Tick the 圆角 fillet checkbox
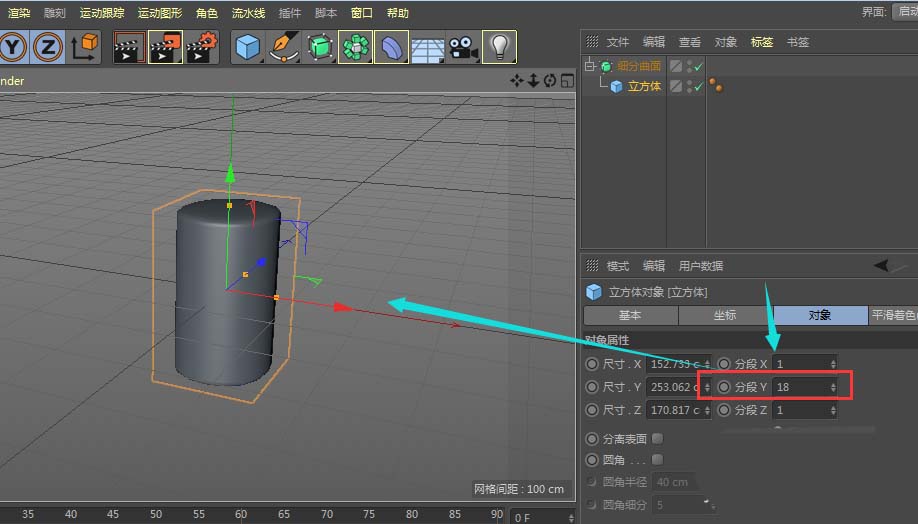The width and height of the screenshot is (918, 524). pyautogui.click(x=657, y=459)
